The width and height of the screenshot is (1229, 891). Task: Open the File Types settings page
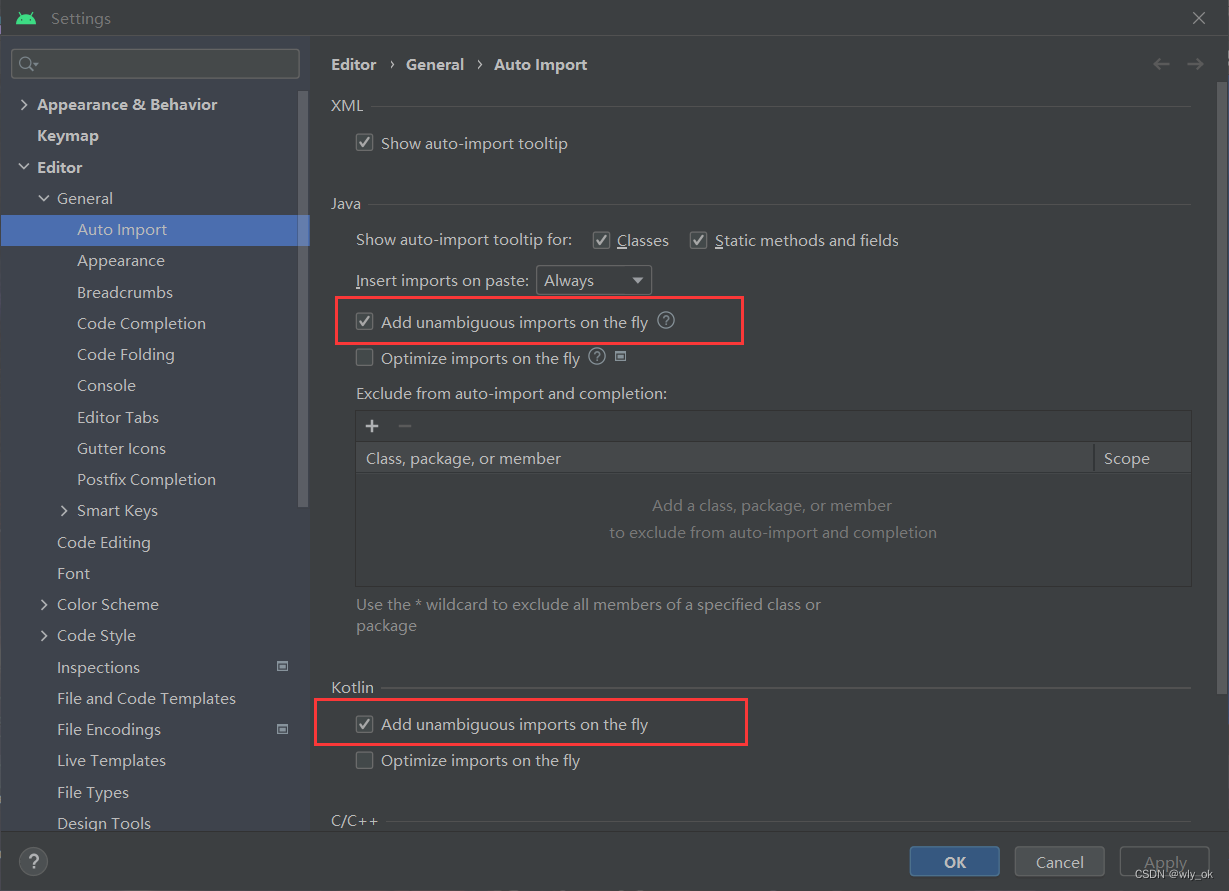[x=93, y=792]
